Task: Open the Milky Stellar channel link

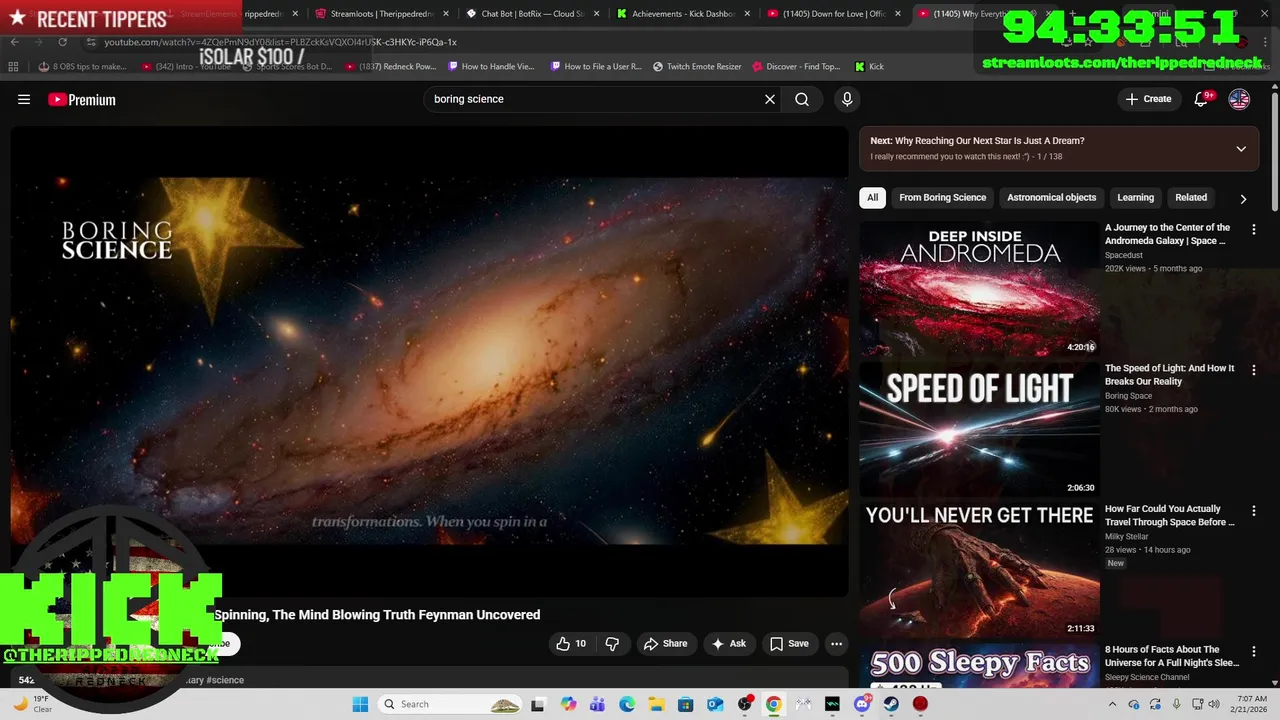Action: point(1127,537)
